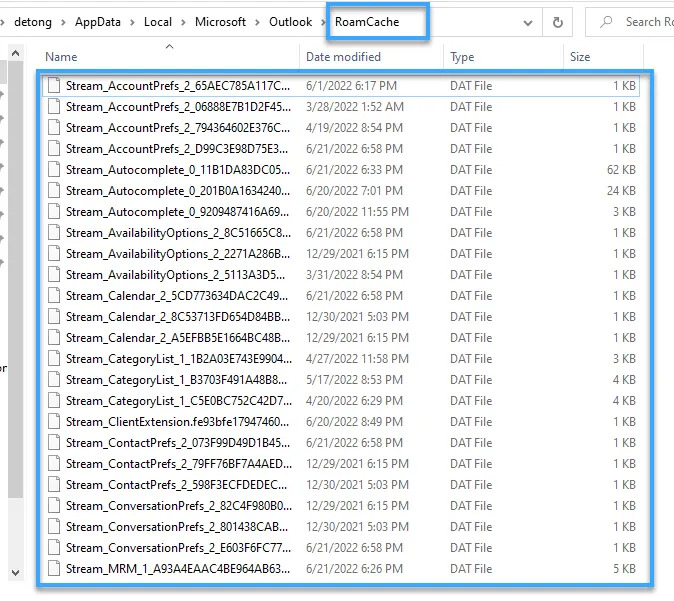
Task: Select file icon of Stream_Calendar_2_8C53713FD654D84BB
Action: click(54, 317)
